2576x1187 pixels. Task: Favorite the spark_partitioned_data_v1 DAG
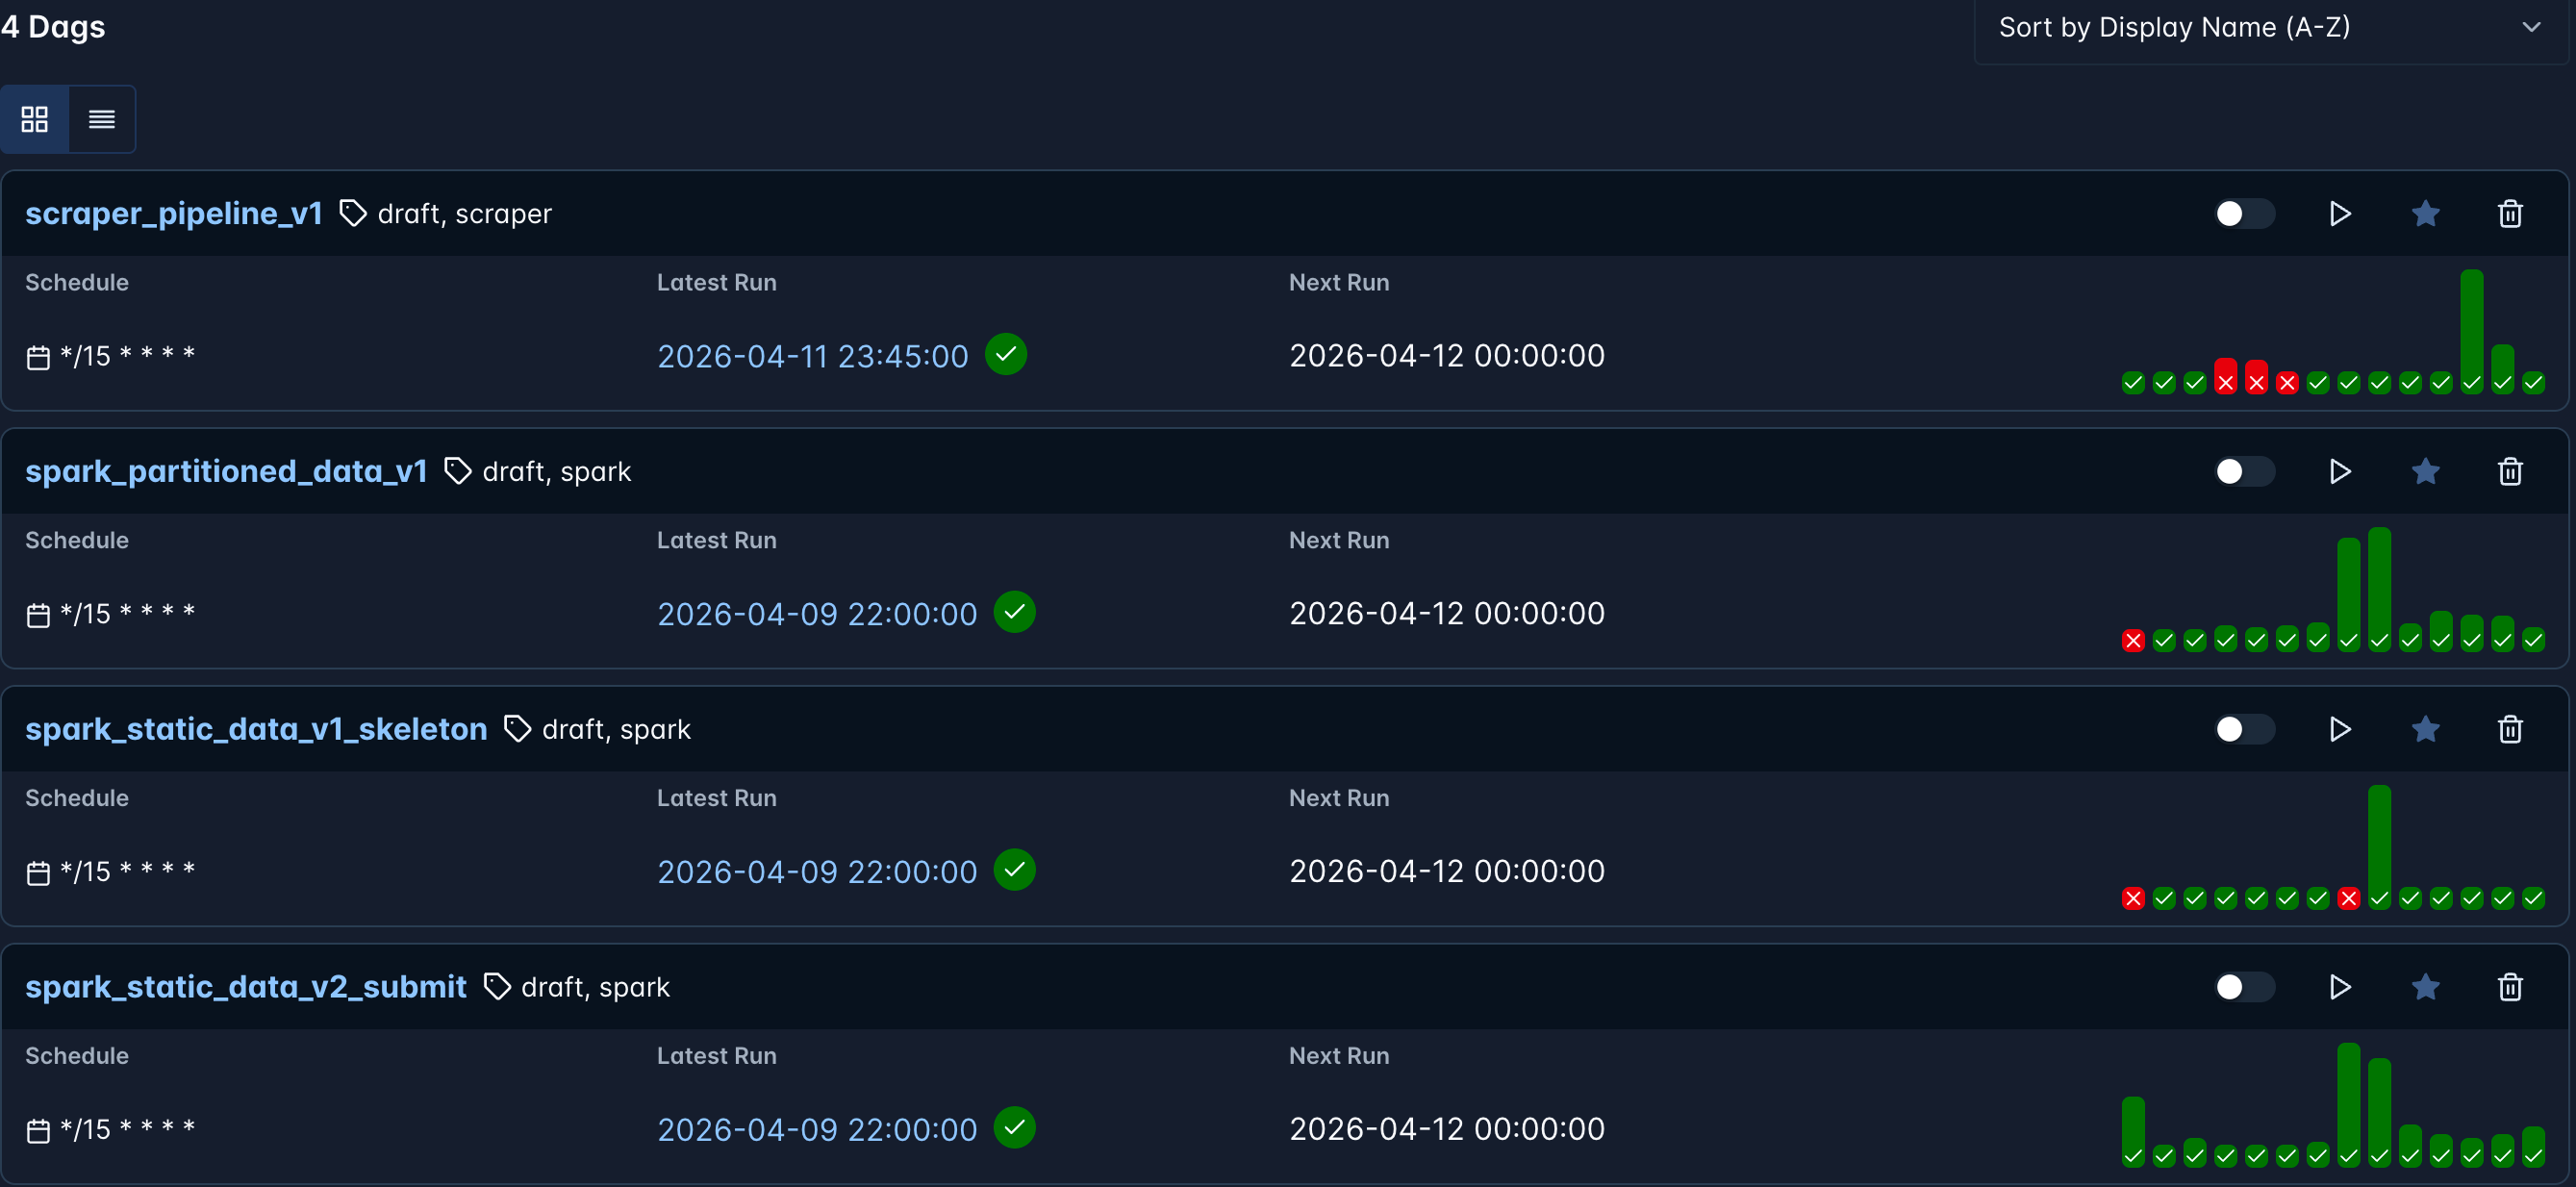click(2425, 472)
